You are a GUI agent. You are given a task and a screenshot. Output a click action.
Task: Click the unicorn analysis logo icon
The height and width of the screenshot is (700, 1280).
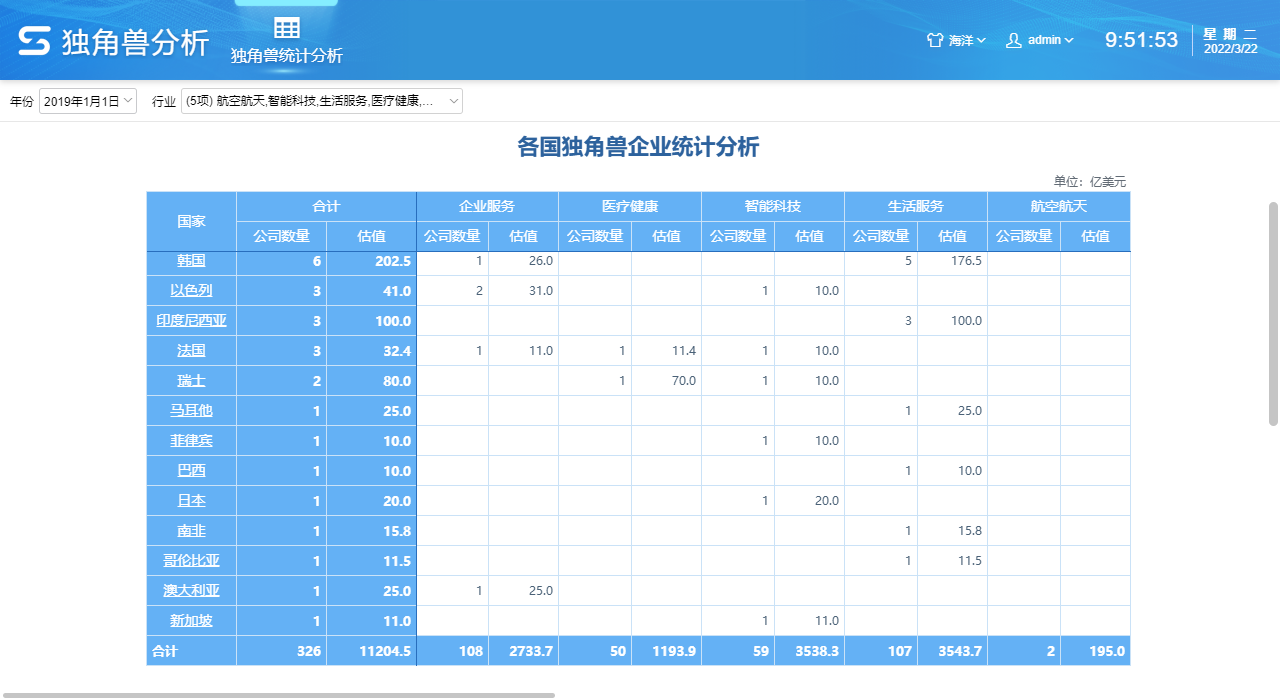point(34,42)
